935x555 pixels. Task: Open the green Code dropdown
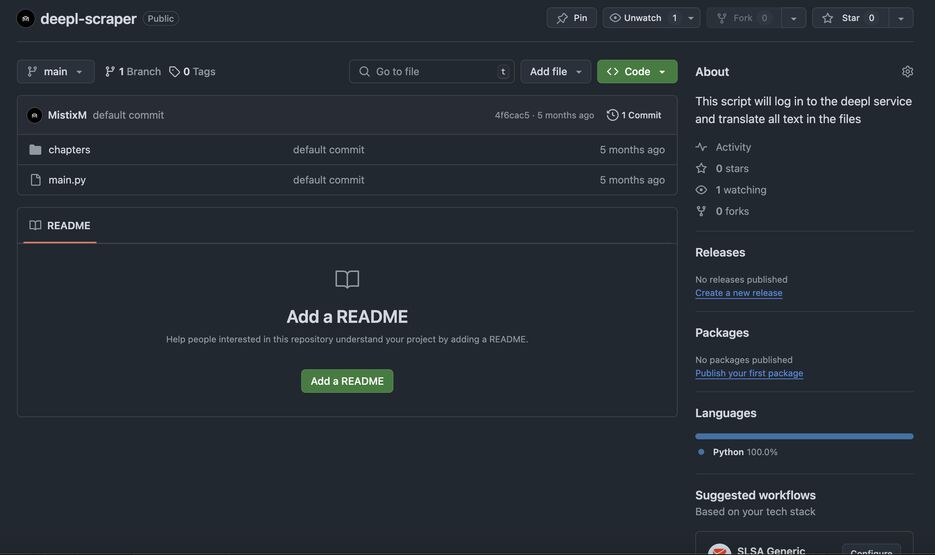(x=637, y=72)
